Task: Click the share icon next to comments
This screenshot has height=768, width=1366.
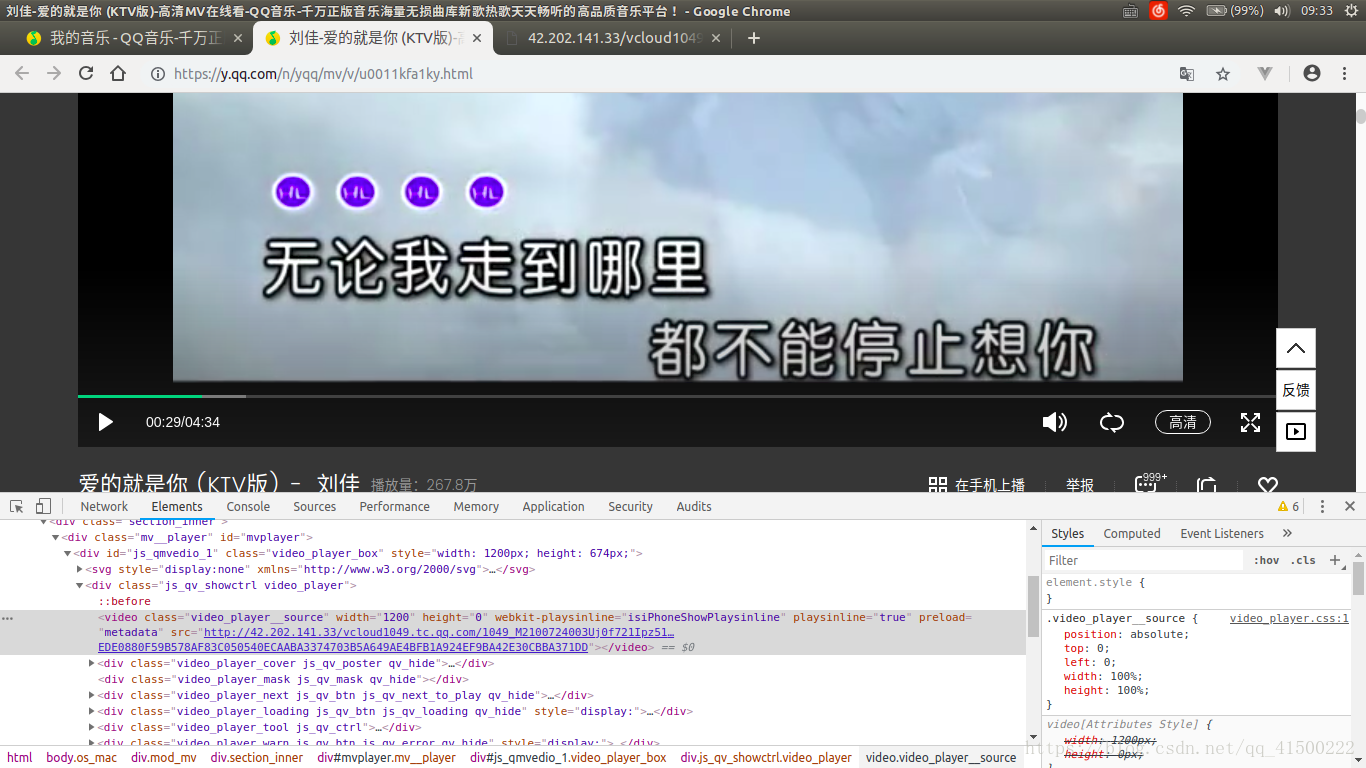Action: [x=1207, y=485]
